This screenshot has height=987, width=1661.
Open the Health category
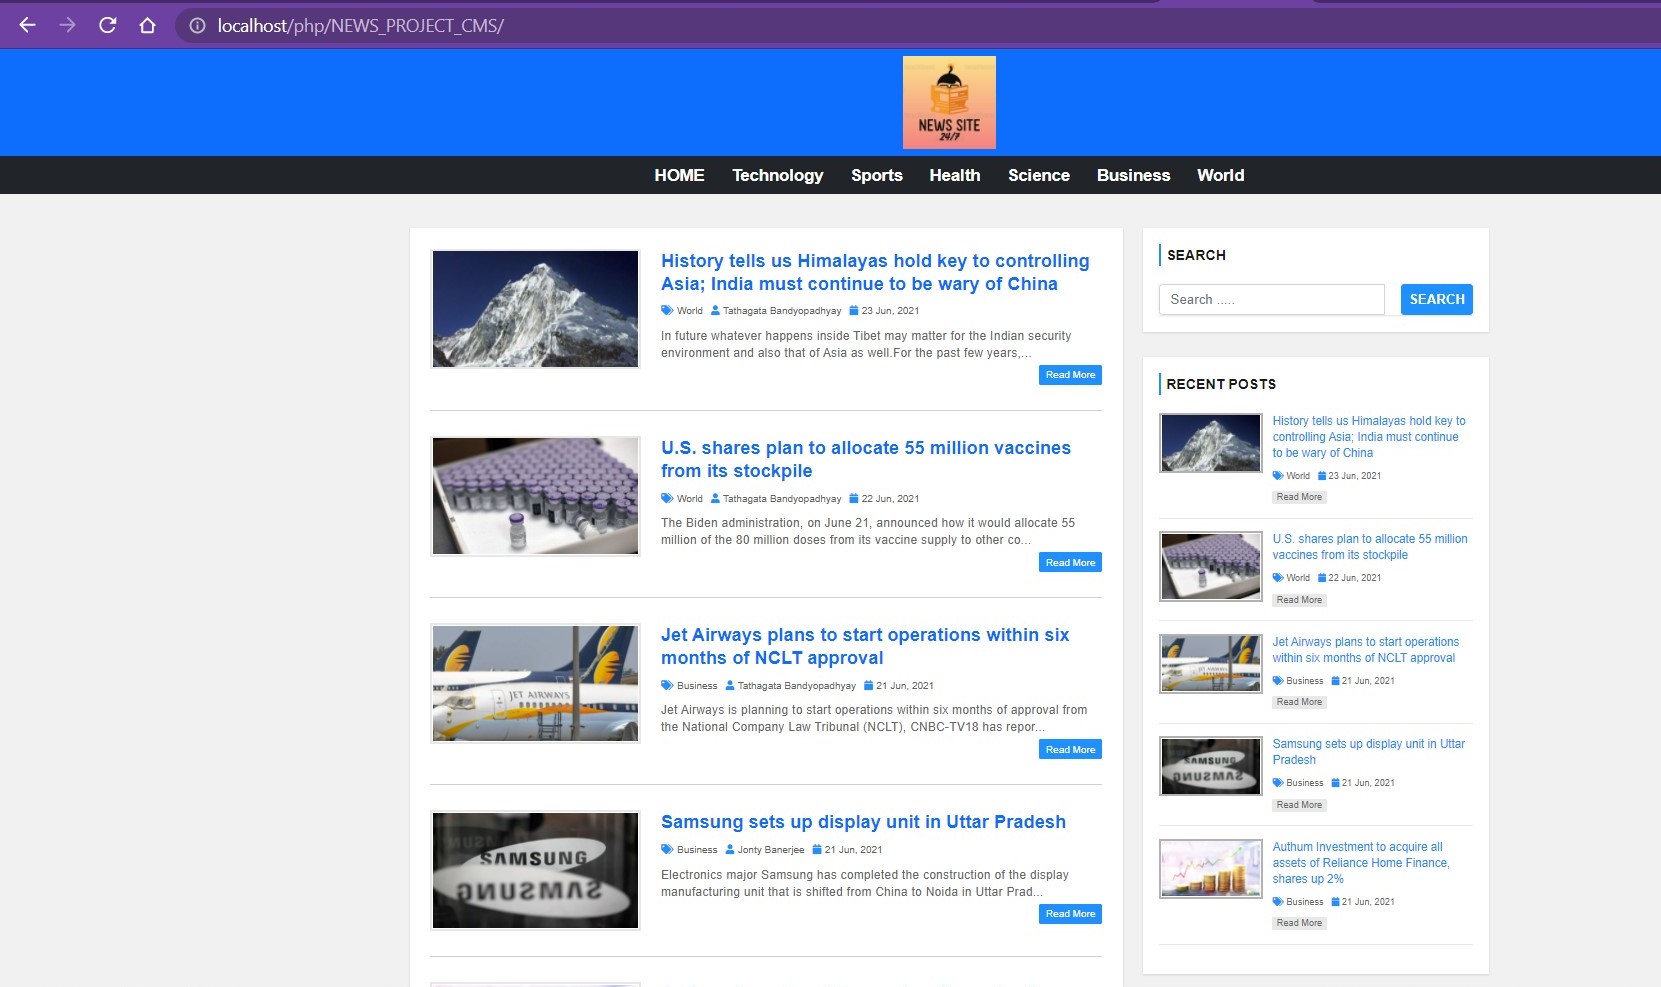point(954,175)
